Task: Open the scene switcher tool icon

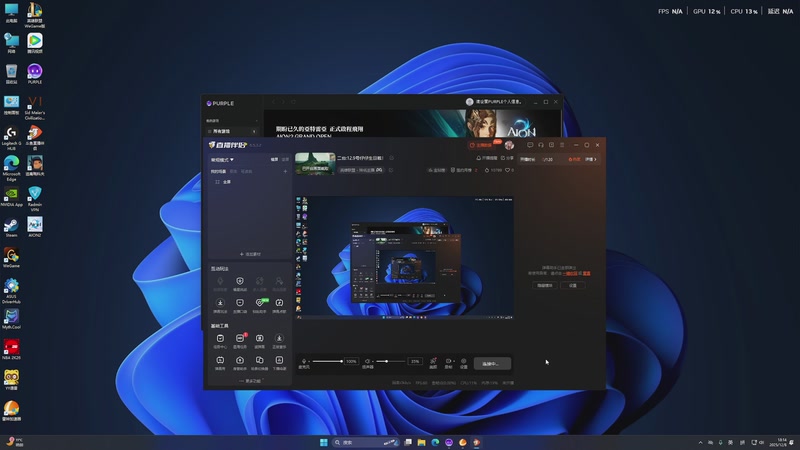Action: coord(260,363)
